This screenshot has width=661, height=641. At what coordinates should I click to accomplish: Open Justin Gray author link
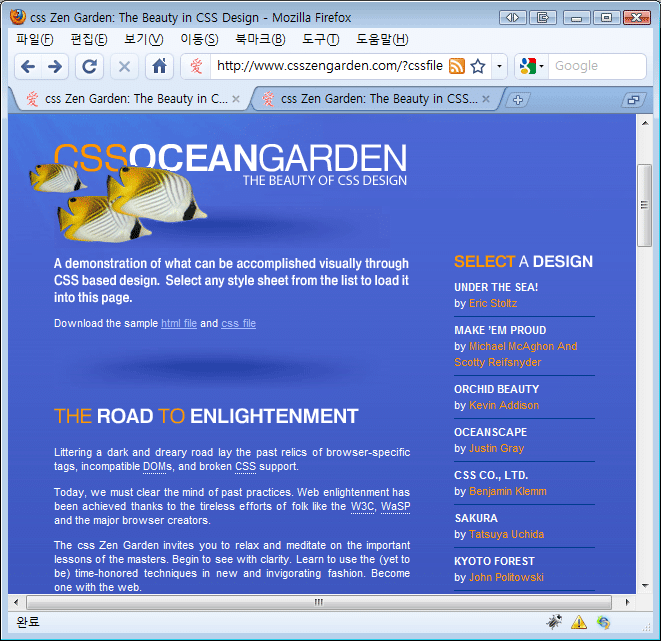tap(497, 448)
